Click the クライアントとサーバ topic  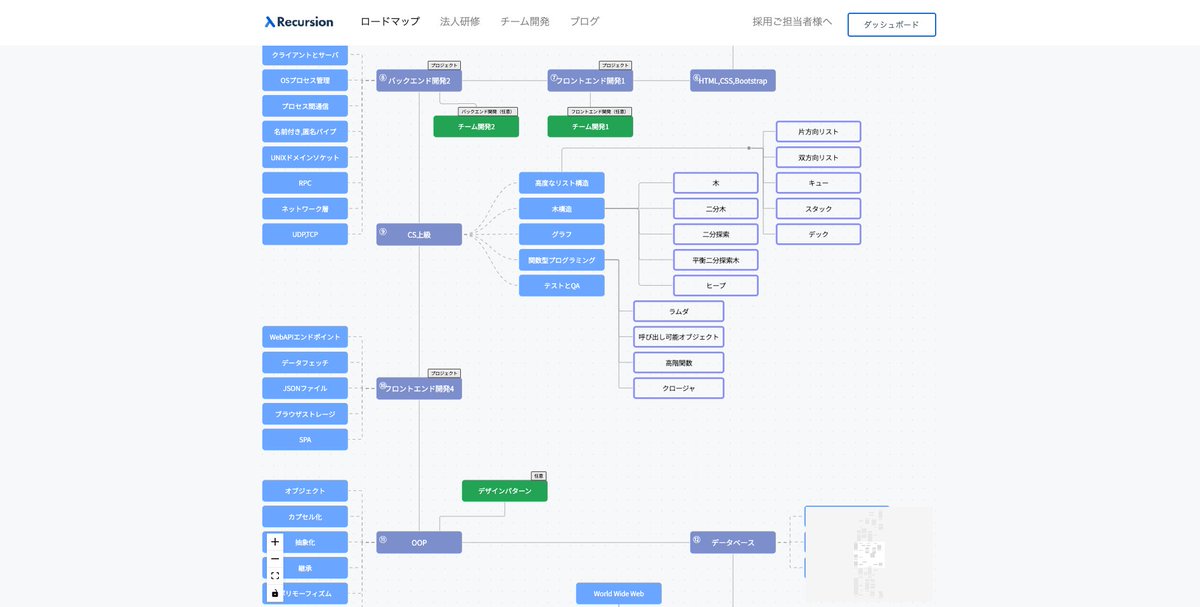(x=305, y=55)
